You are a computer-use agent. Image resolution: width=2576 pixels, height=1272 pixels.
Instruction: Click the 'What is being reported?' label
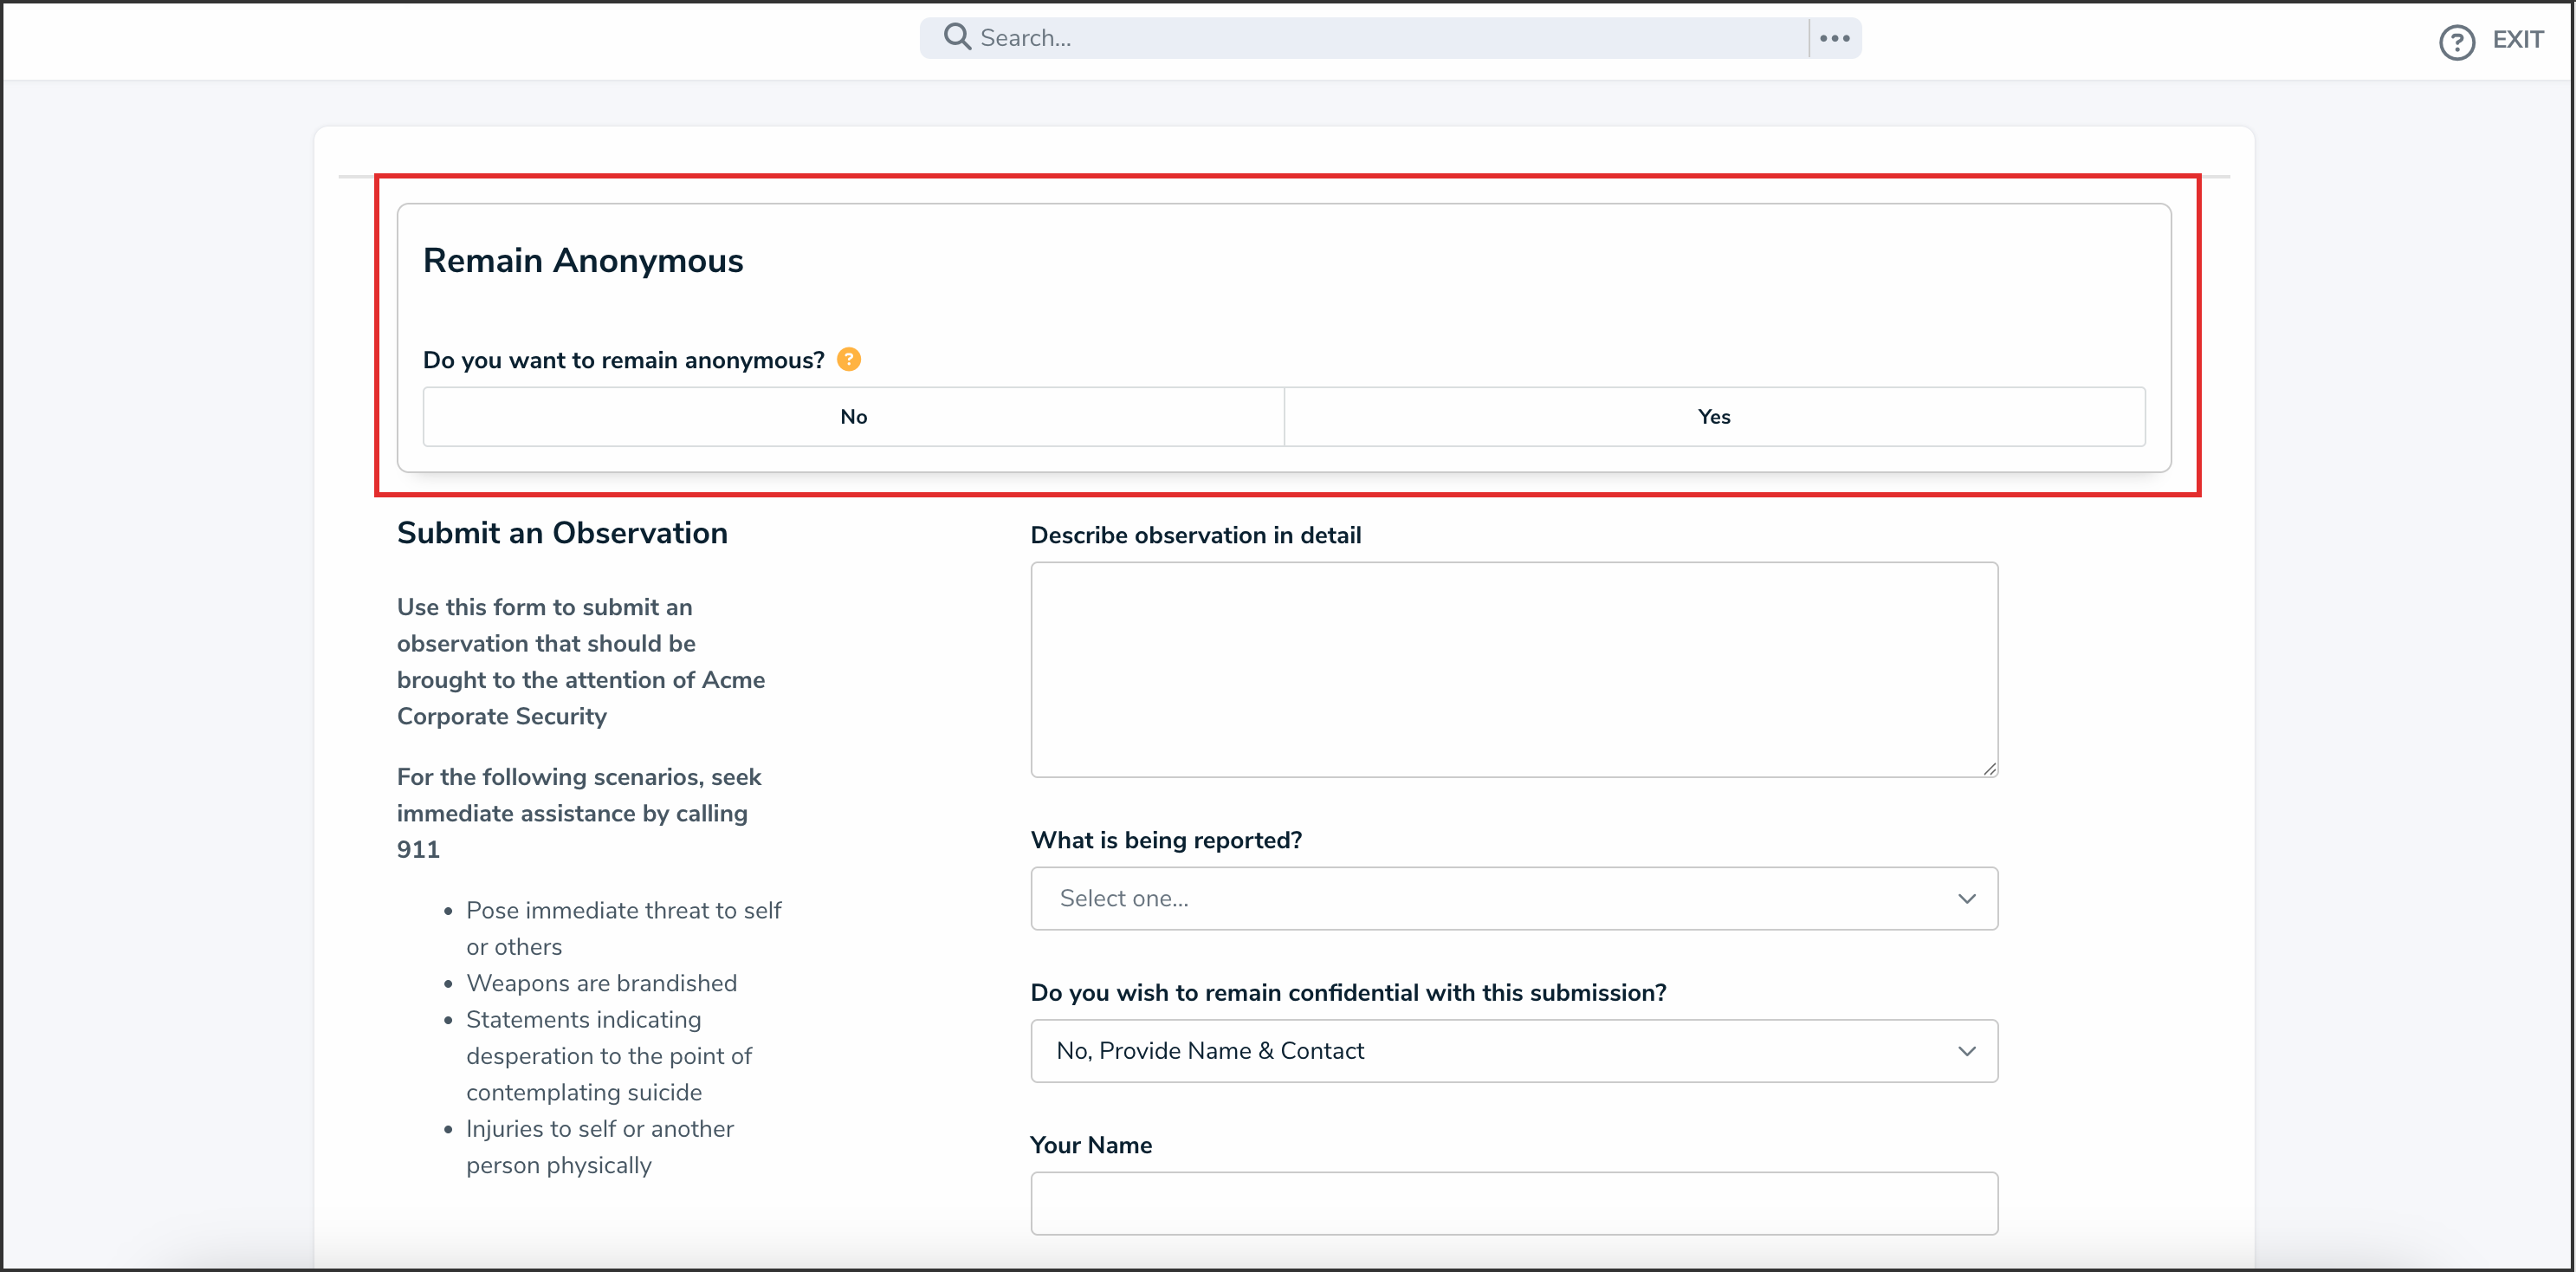[1166, 840]
